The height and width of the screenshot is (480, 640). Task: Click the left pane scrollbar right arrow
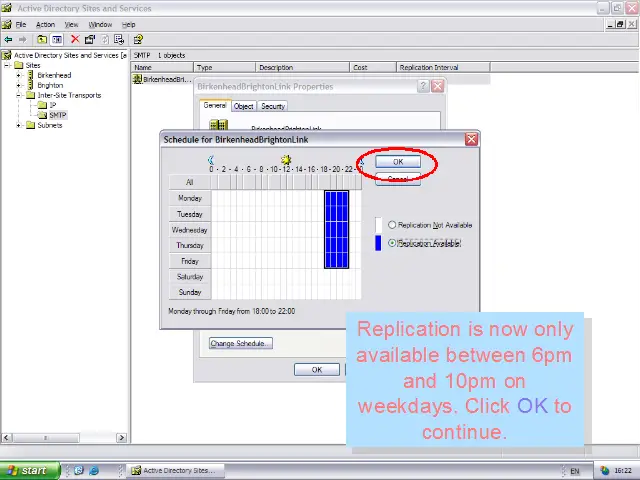121,438
